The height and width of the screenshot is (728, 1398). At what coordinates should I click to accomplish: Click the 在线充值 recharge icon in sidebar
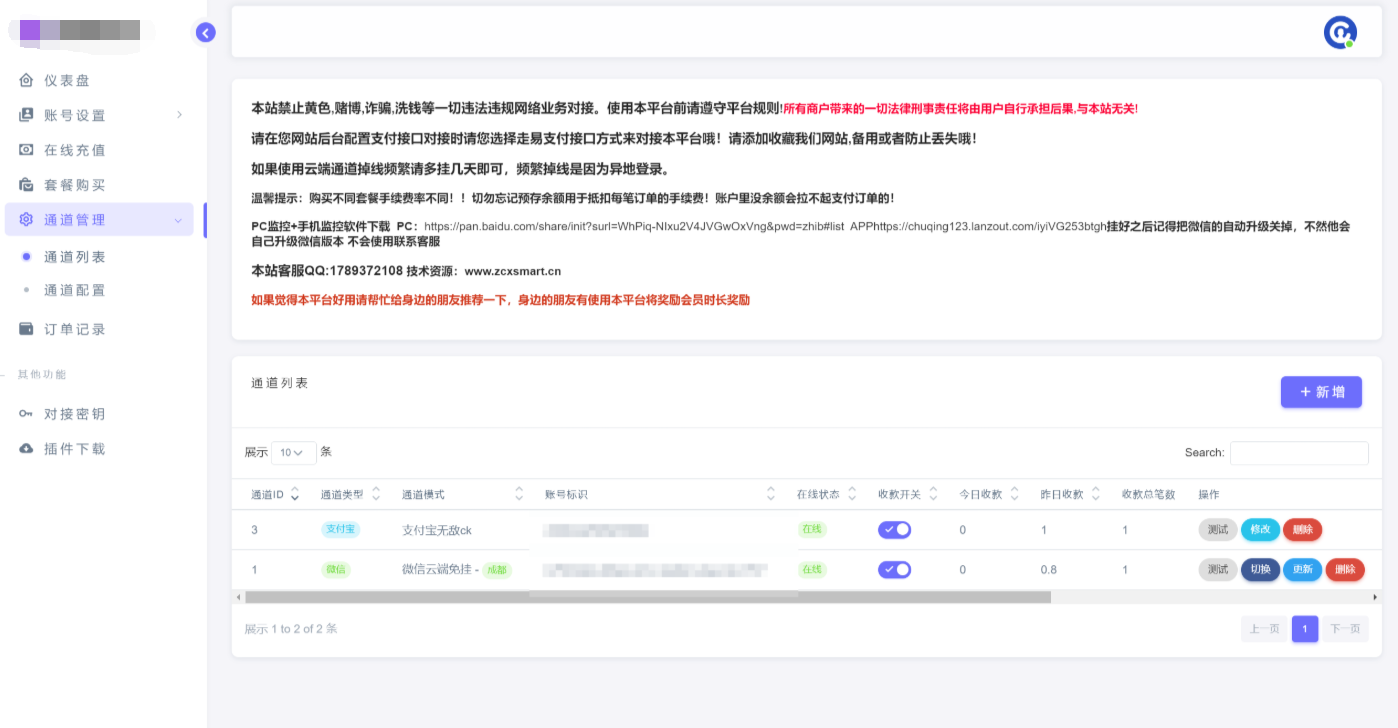[26, 150]
